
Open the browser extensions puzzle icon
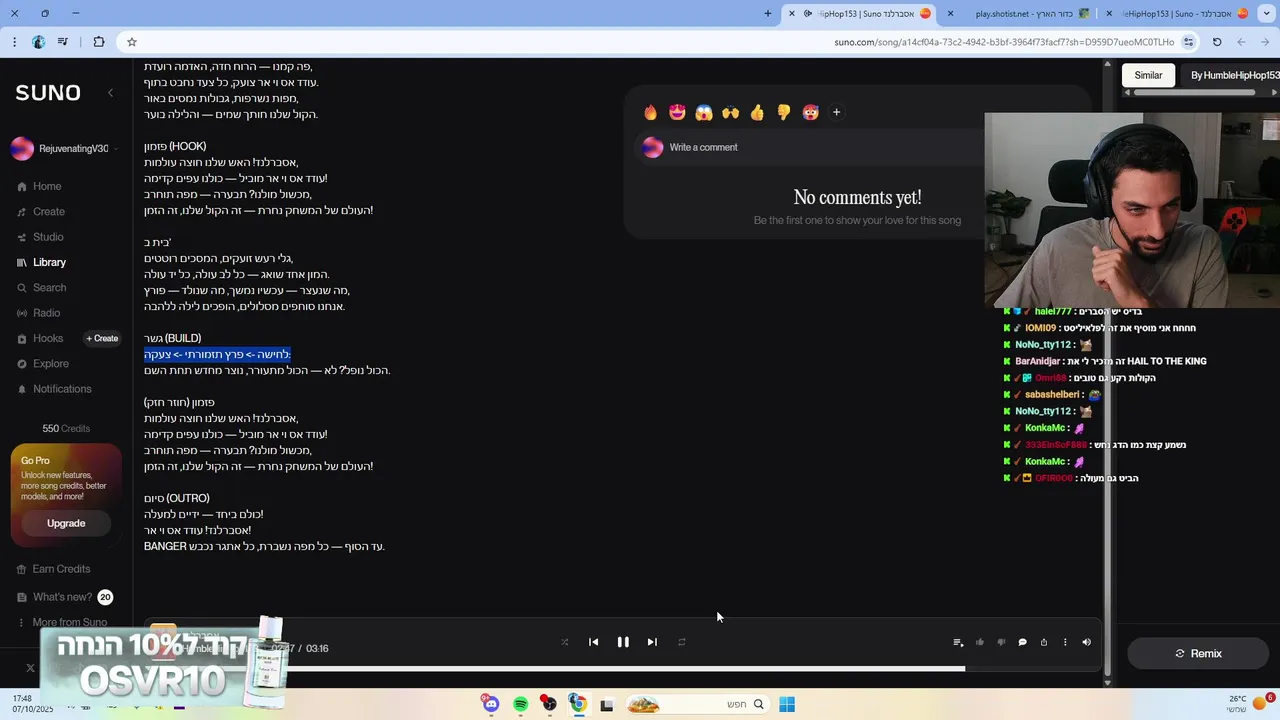[98, 42]
